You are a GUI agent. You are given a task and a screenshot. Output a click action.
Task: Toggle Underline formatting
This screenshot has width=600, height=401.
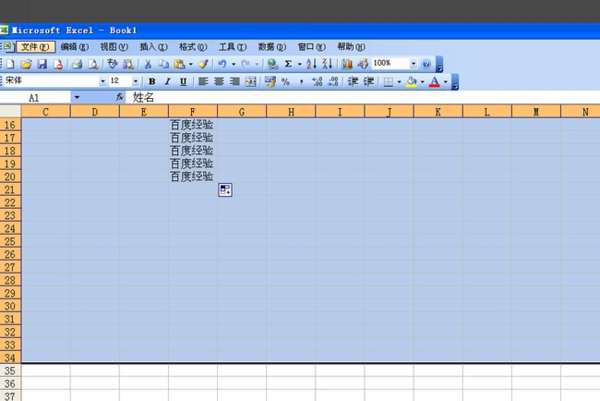(181, 81)
